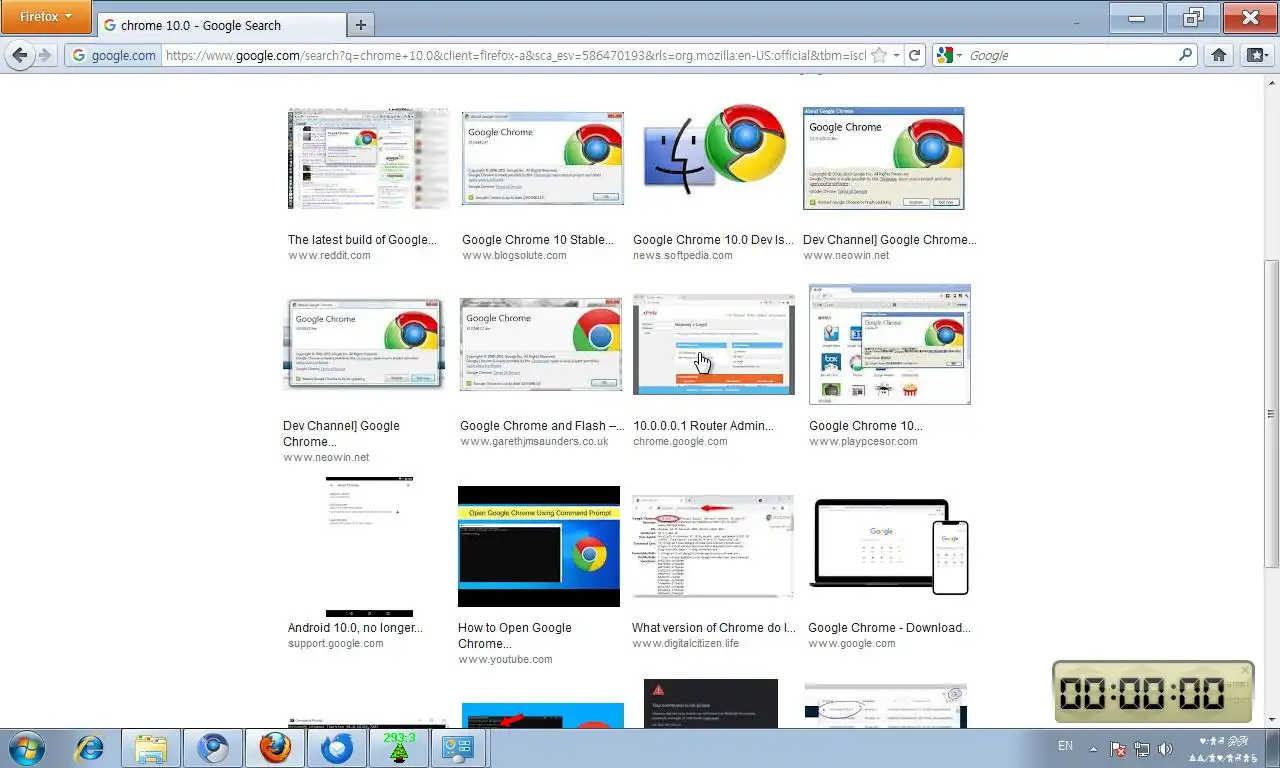Click the www.garethjmsaunders.co.uk source text

[x=534, y=441]
